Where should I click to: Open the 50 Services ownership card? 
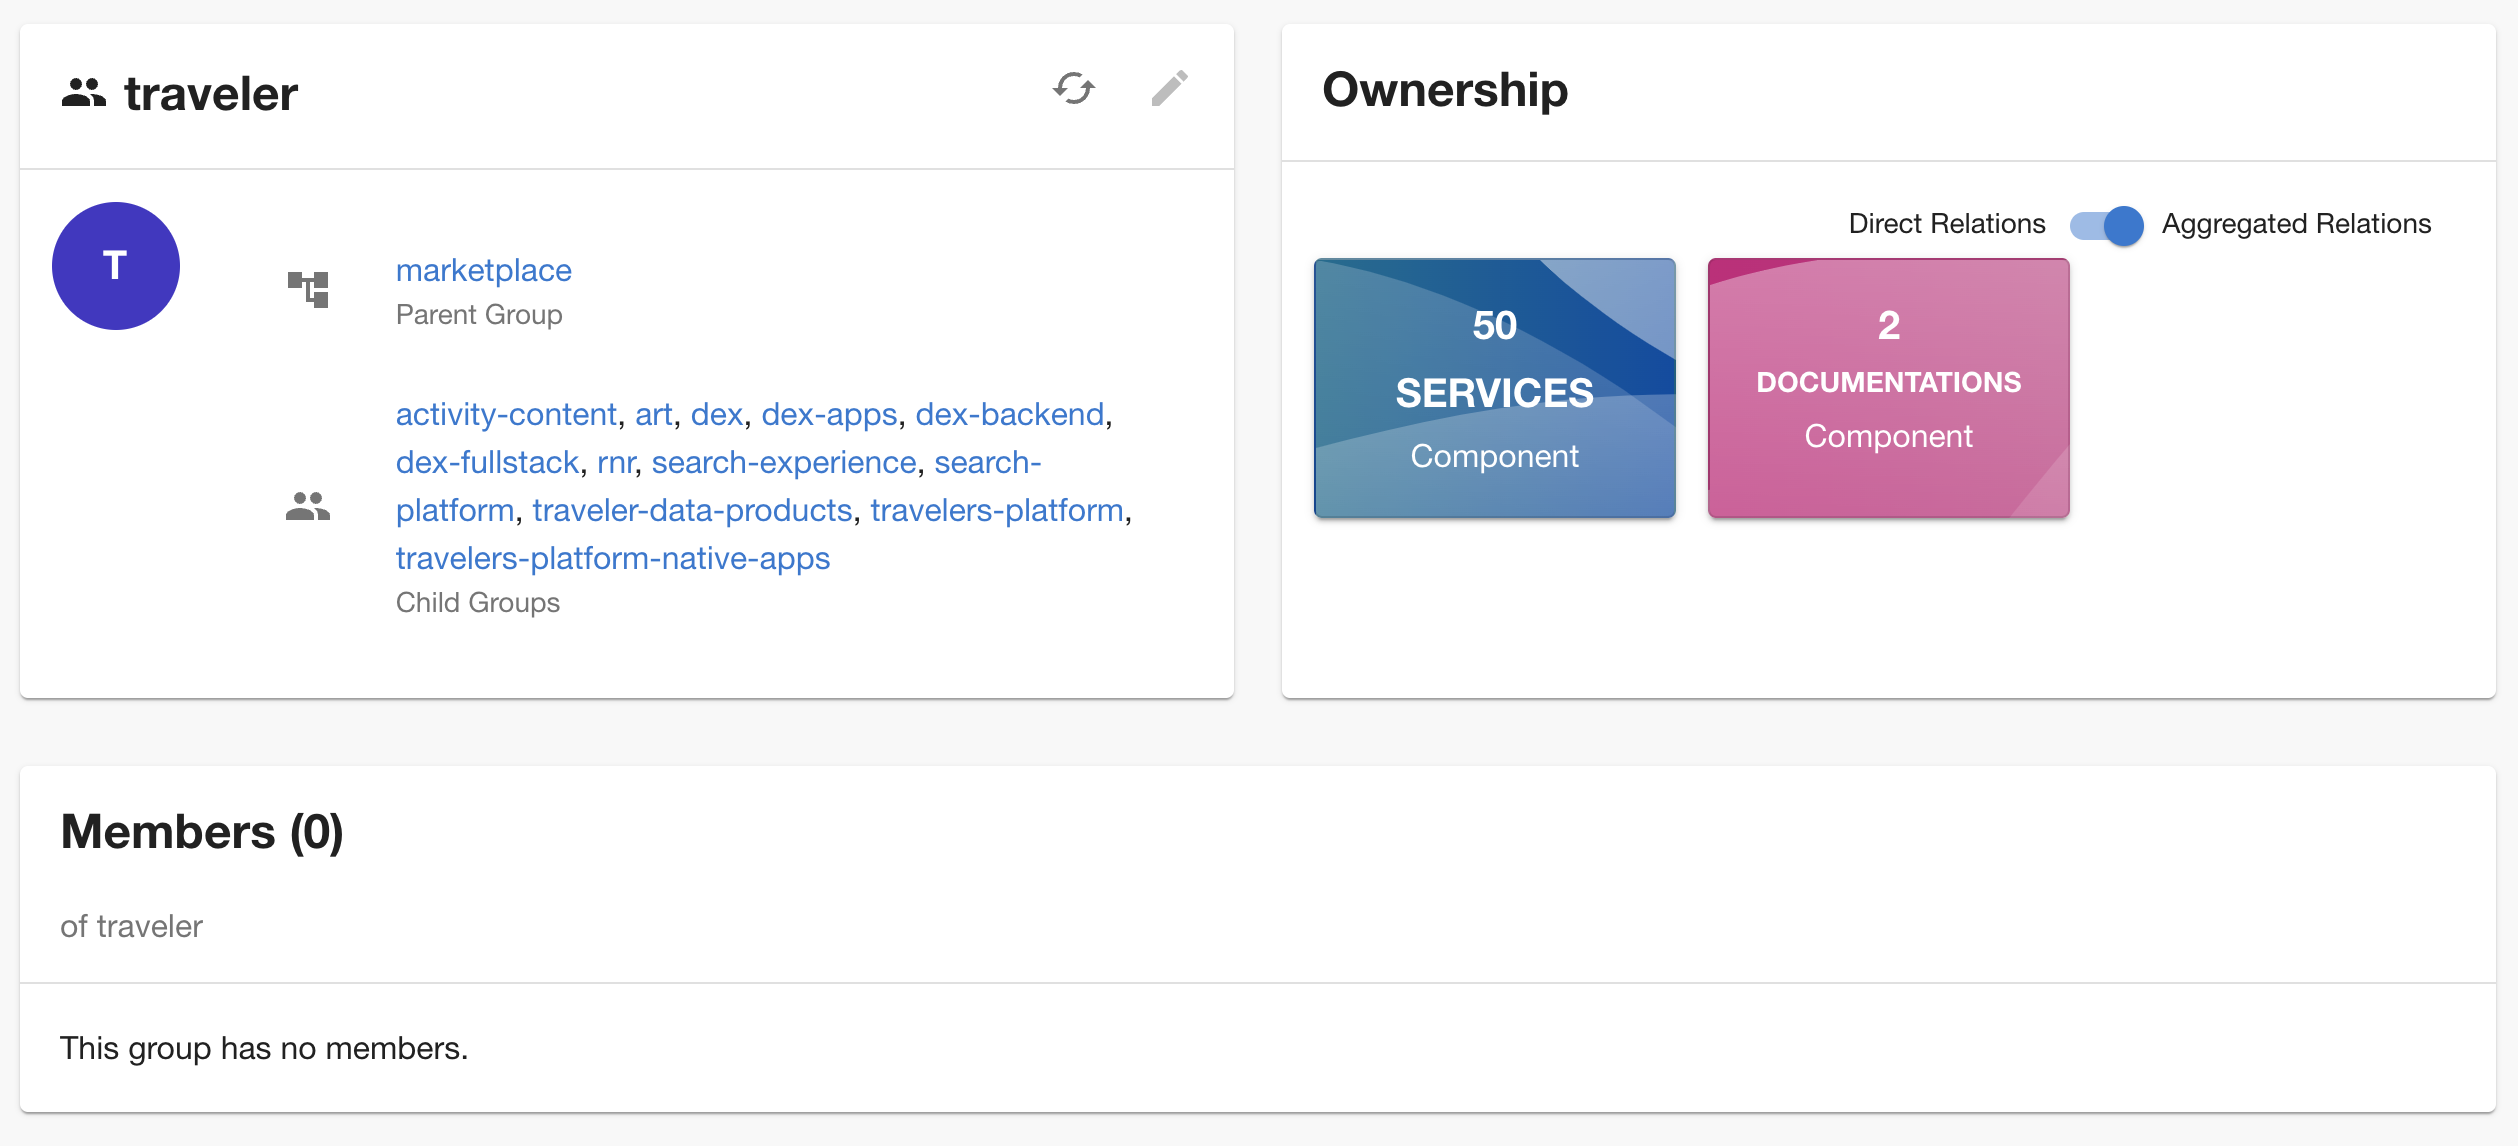tap(1494, 388)
